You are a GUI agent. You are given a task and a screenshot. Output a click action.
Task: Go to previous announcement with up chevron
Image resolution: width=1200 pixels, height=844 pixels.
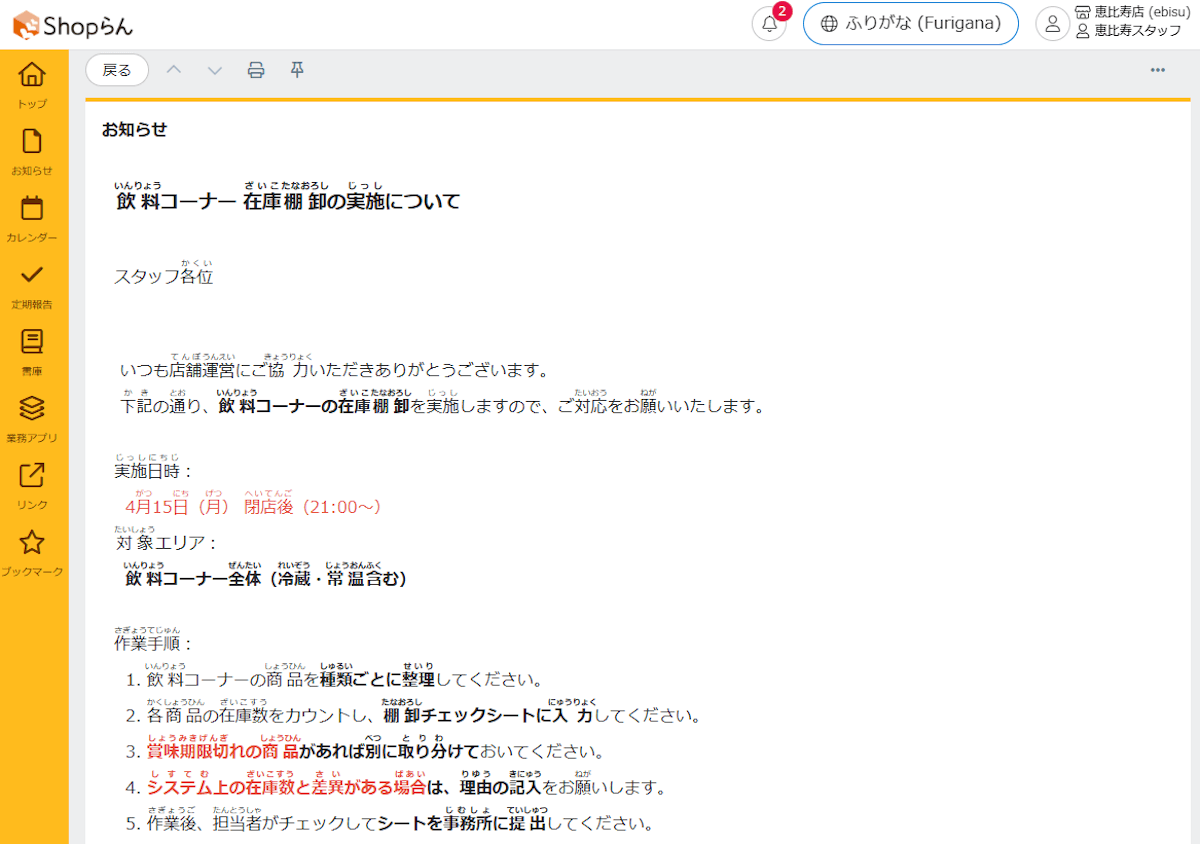(x=174, y=70)
